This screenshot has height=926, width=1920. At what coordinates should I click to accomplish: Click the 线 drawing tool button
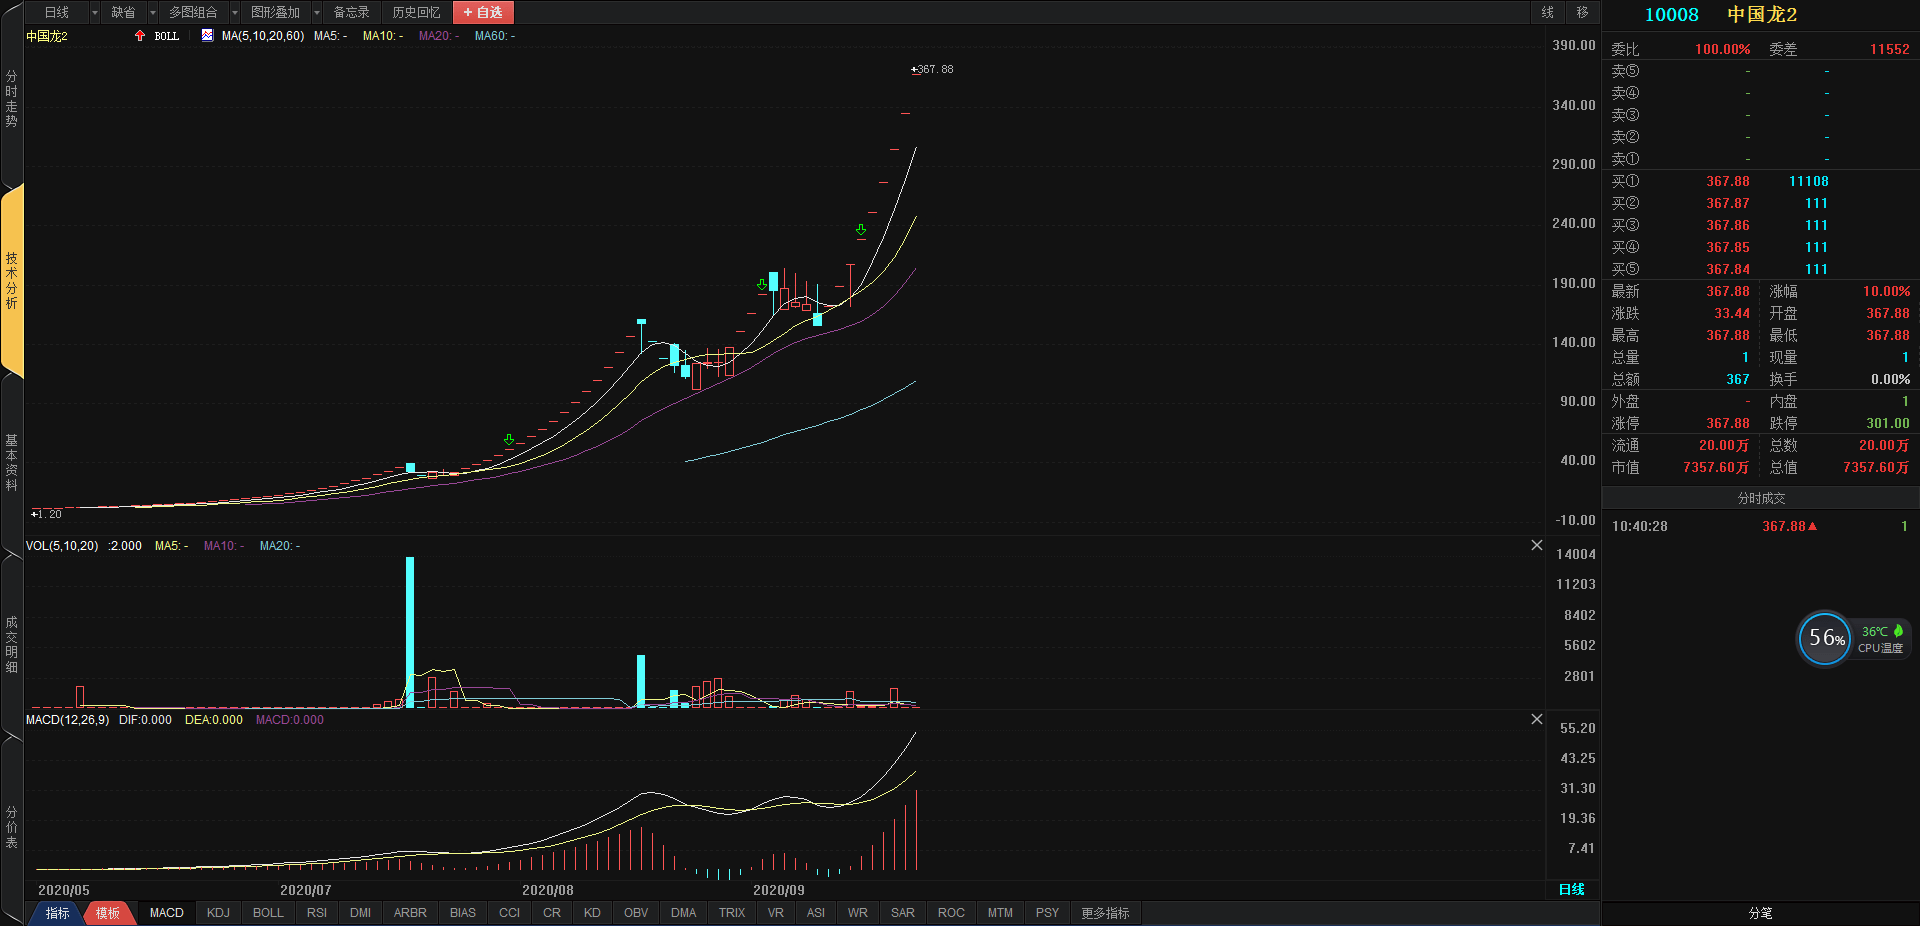point(1547,12)
